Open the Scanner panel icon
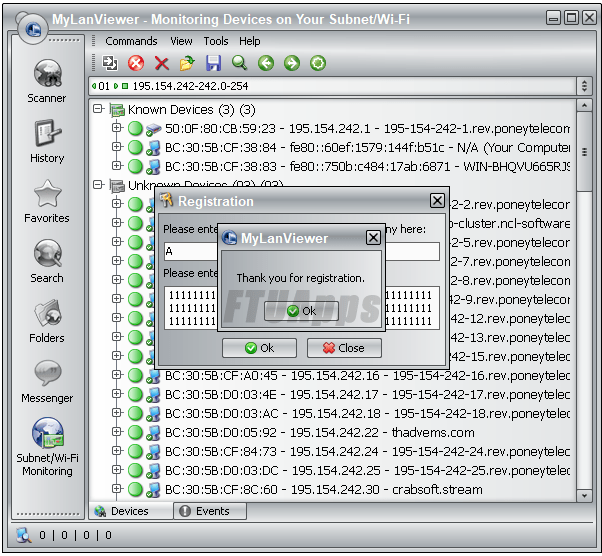This screenshot has width=602, height=556. coord(47,73)
